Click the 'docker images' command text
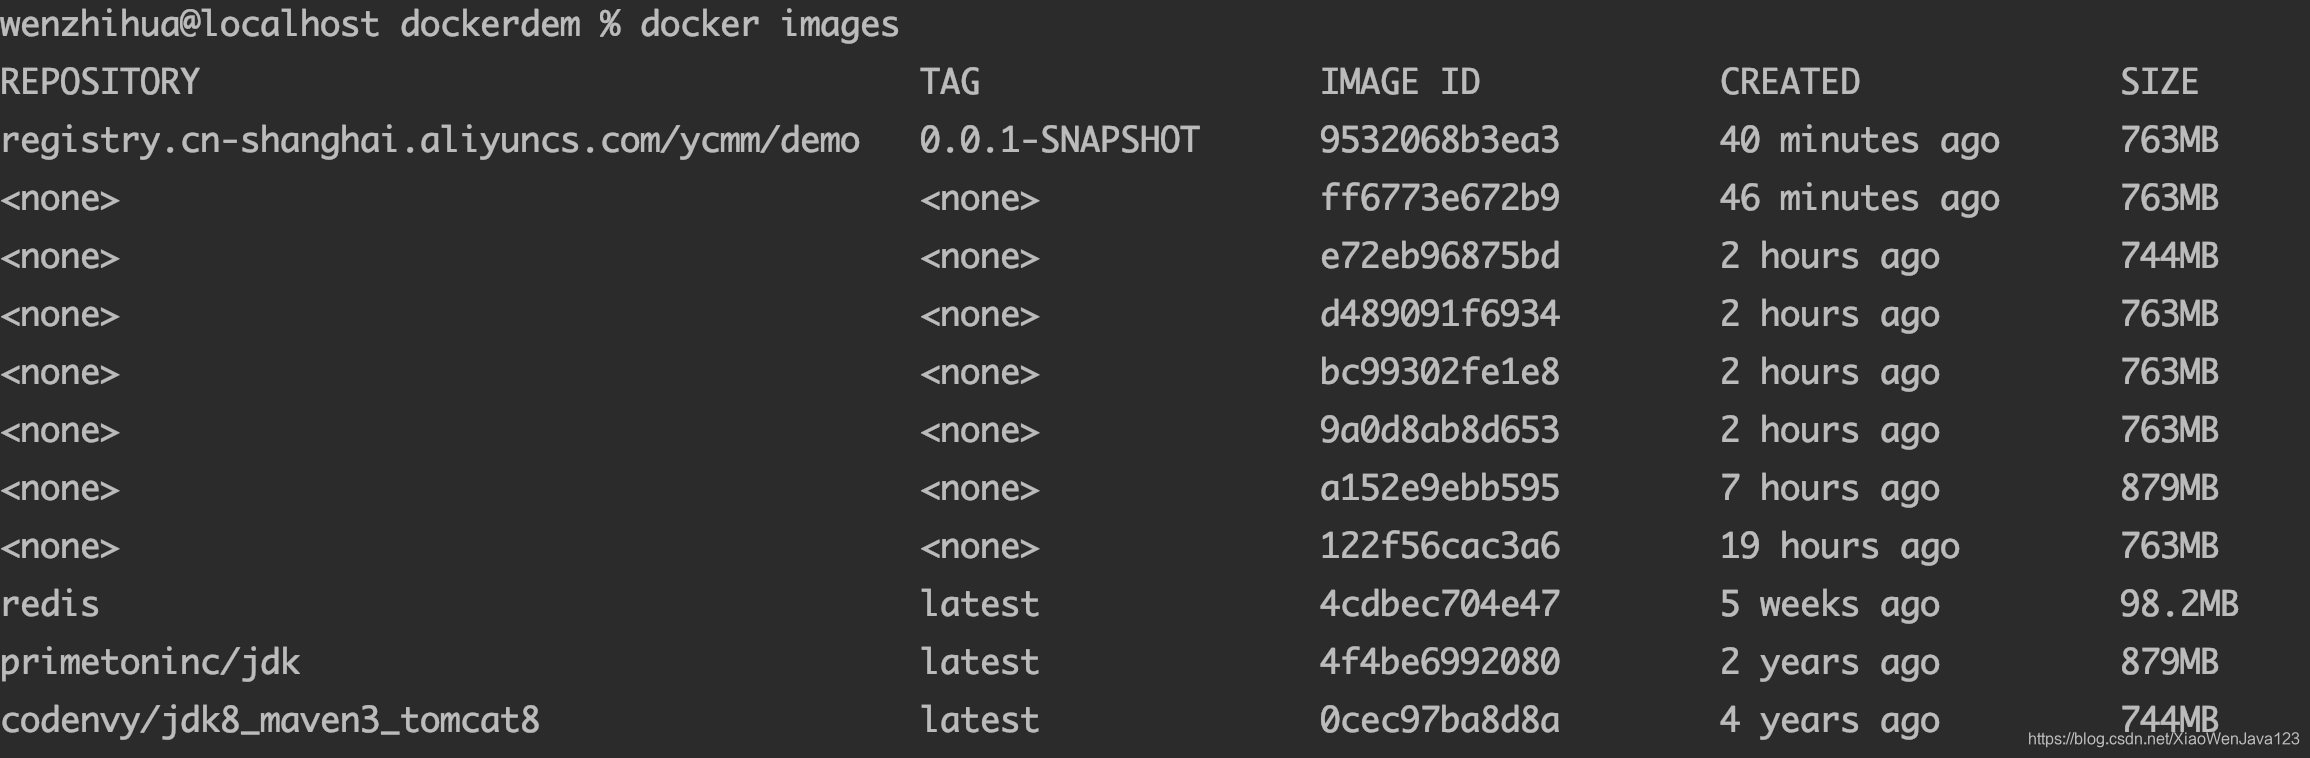 click(770, 24)
